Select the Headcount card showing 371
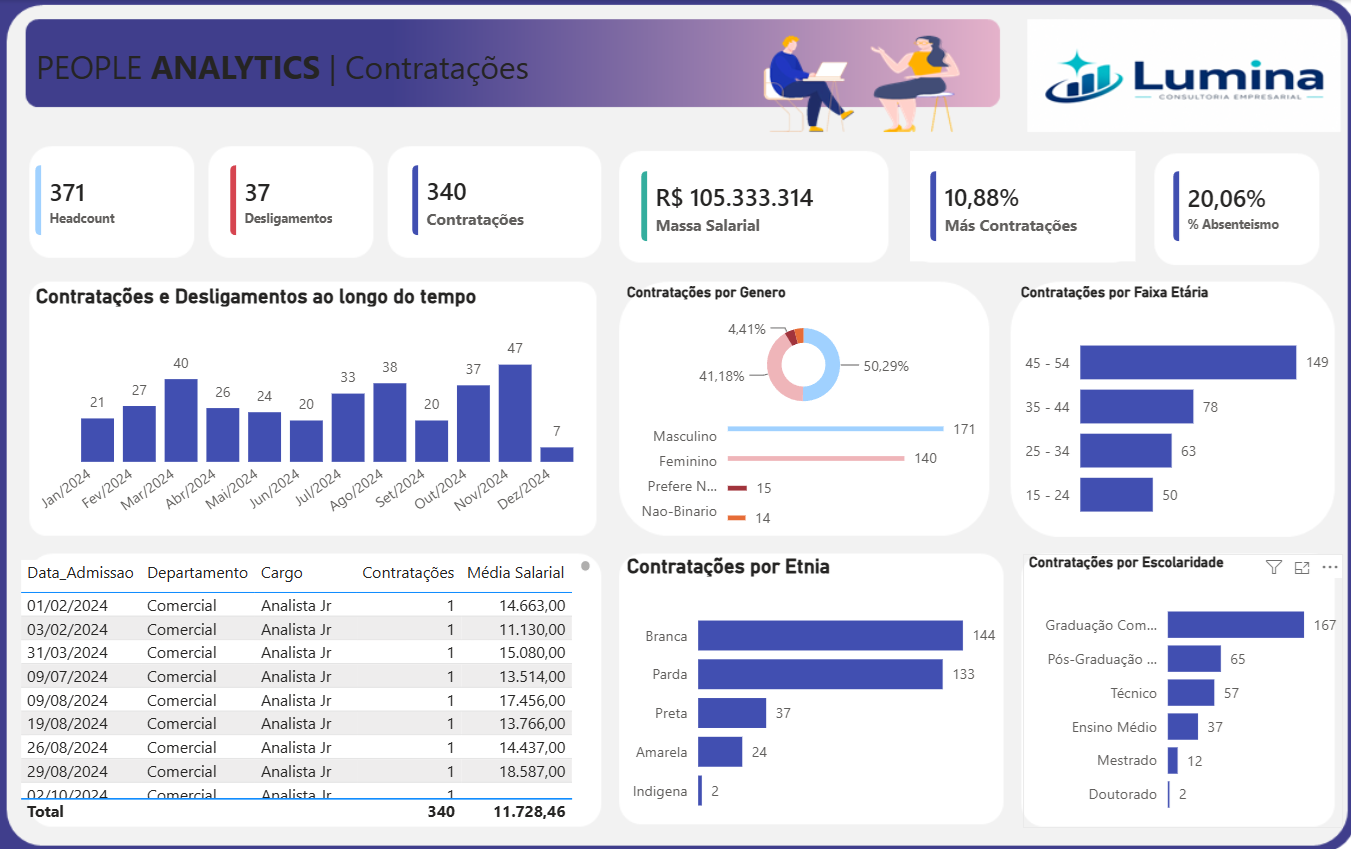This screenshot has width=1351, height=849. 112,202
